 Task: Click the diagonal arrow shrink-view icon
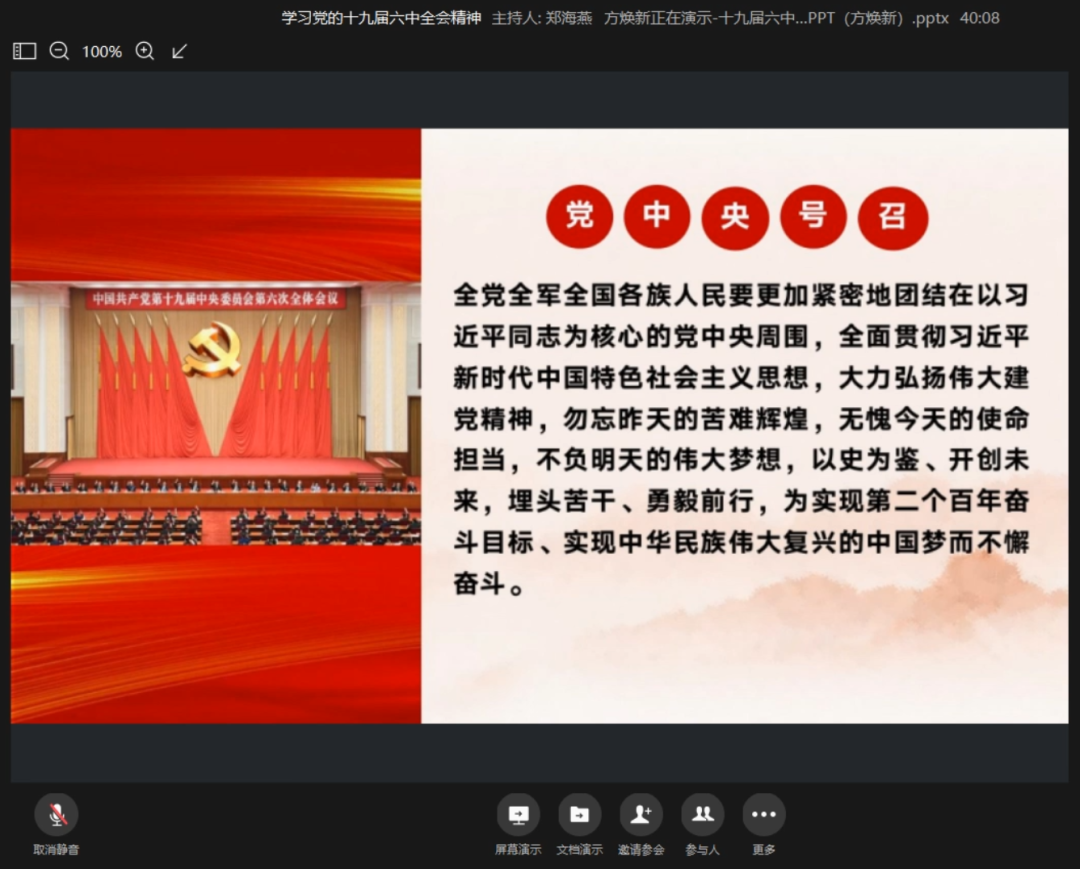click(x=180, y=51)
